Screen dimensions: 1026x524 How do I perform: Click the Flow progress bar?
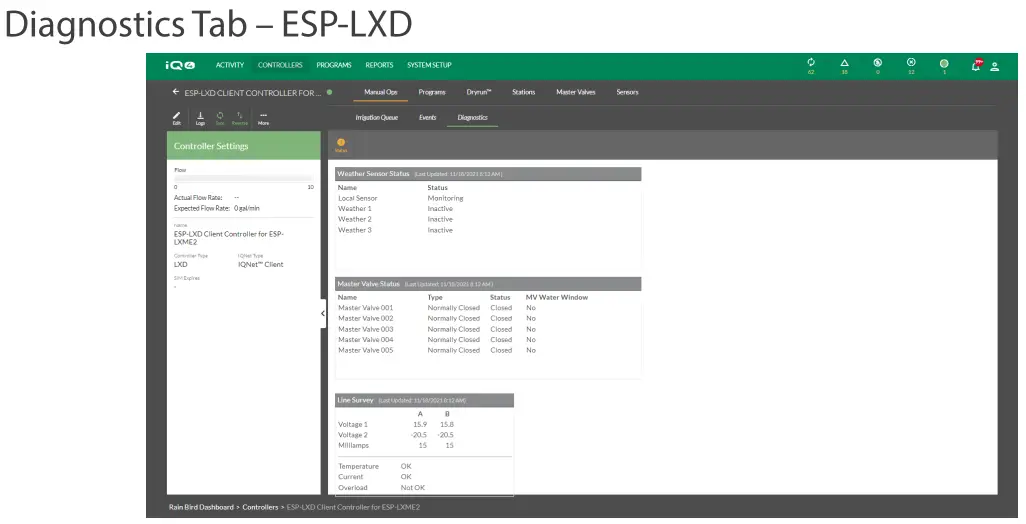click(243, 179)
